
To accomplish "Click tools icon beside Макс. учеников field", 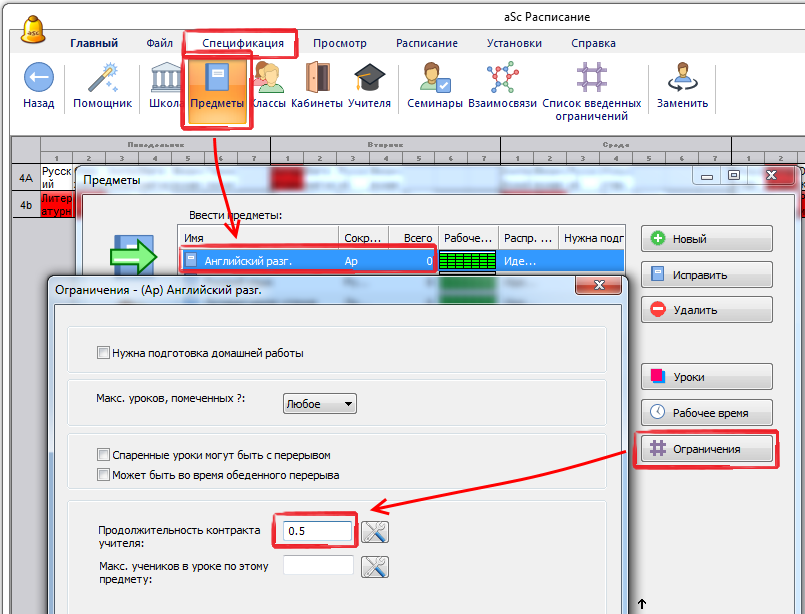I will click(375, 566).
